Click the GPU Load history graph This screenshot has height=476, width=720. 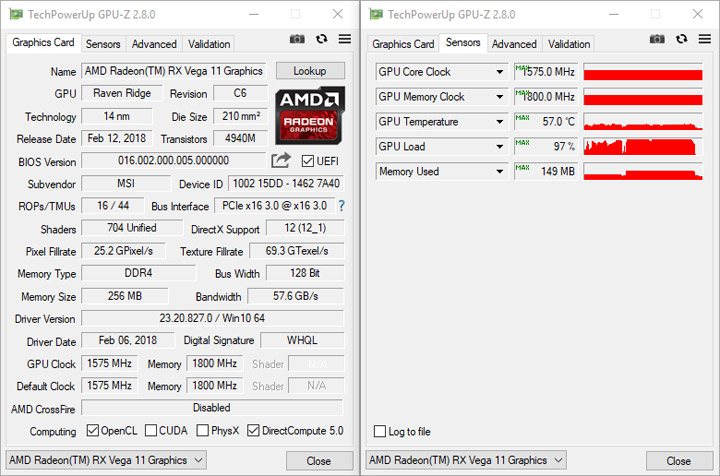click(643, 146)
